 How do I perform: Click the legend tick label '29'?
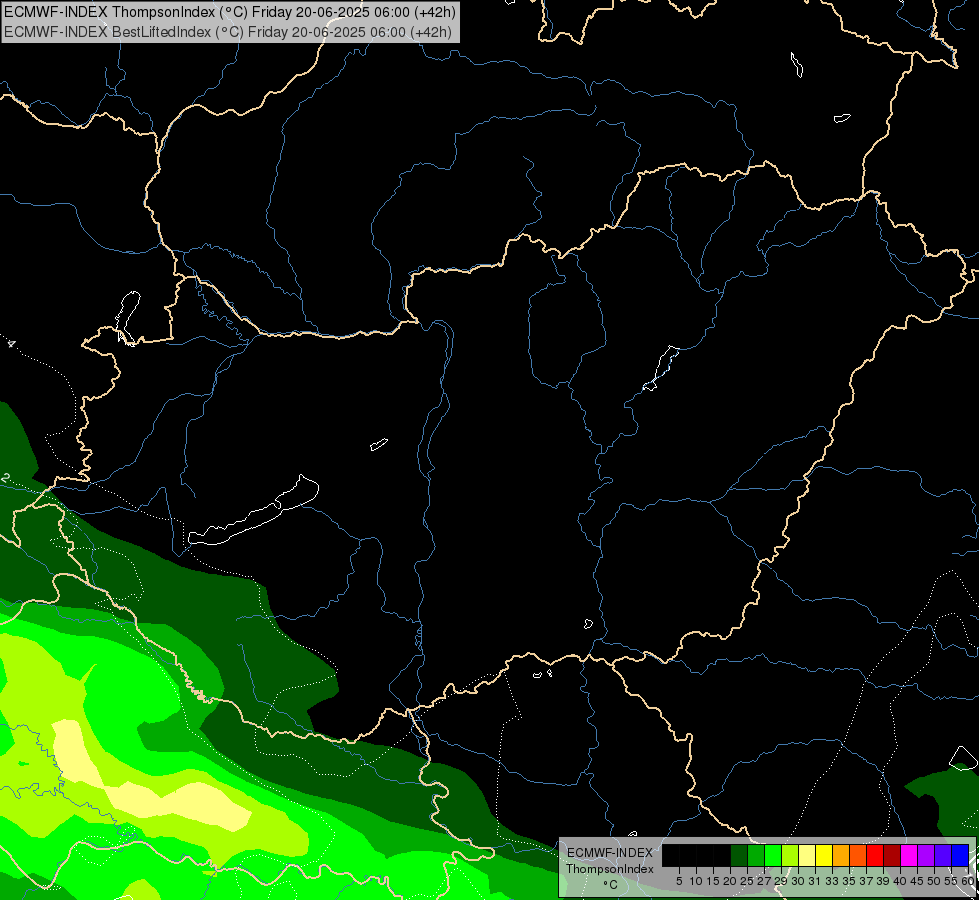tap(781, 881)
